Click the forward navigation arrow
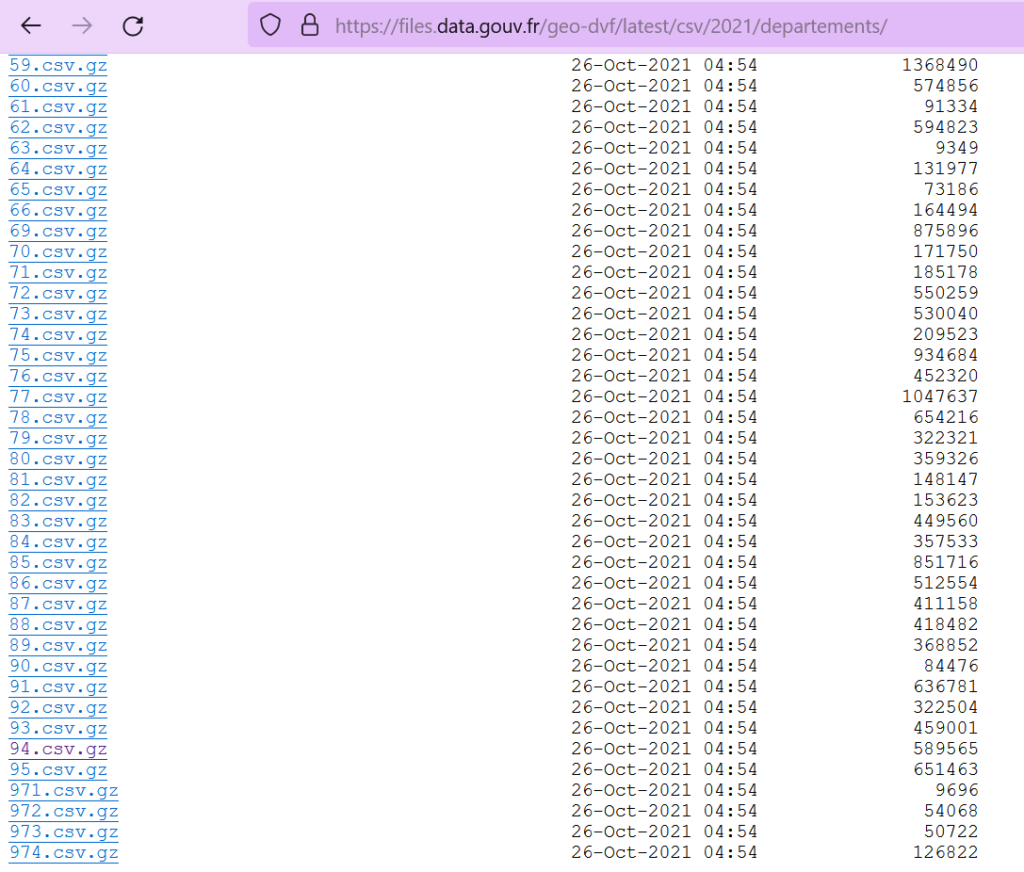This screenshot has width=1024, height=872. coord(82,26)
